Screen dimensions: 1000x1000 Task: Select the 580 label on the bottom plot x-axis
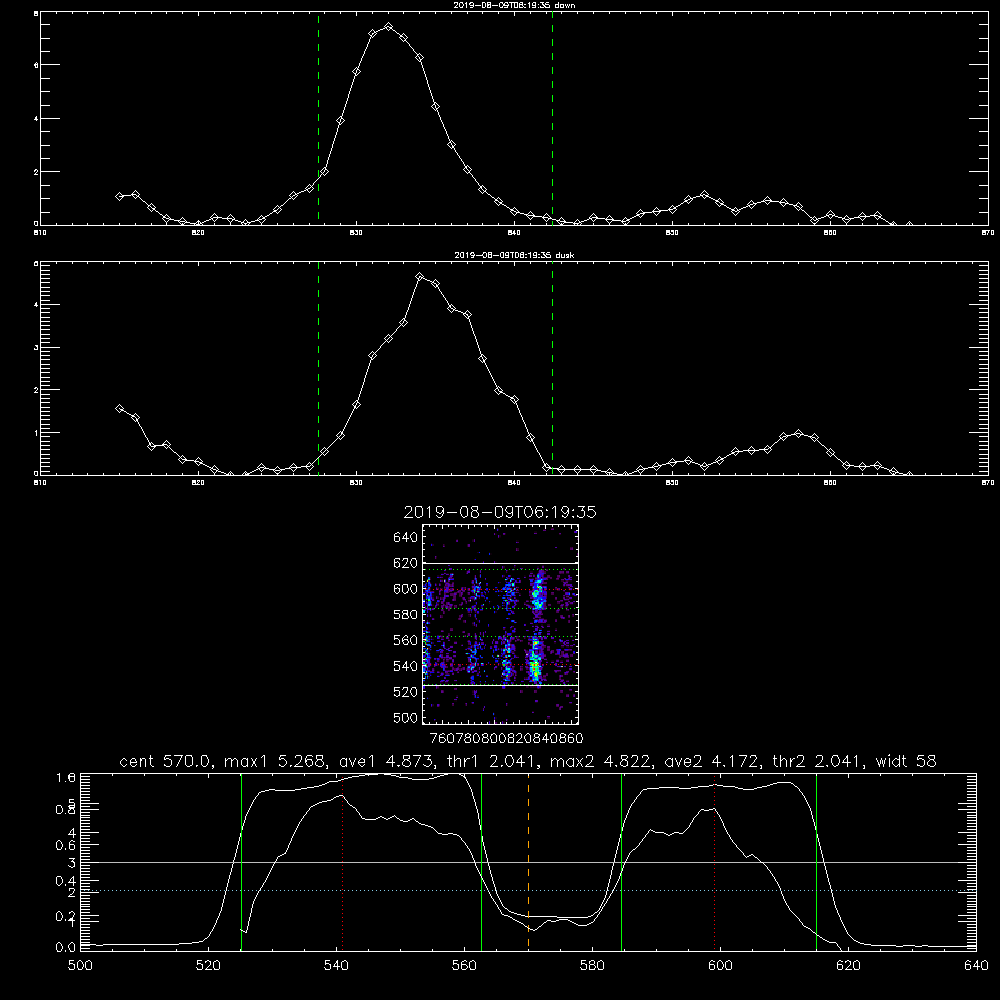[x=592, y=966]
